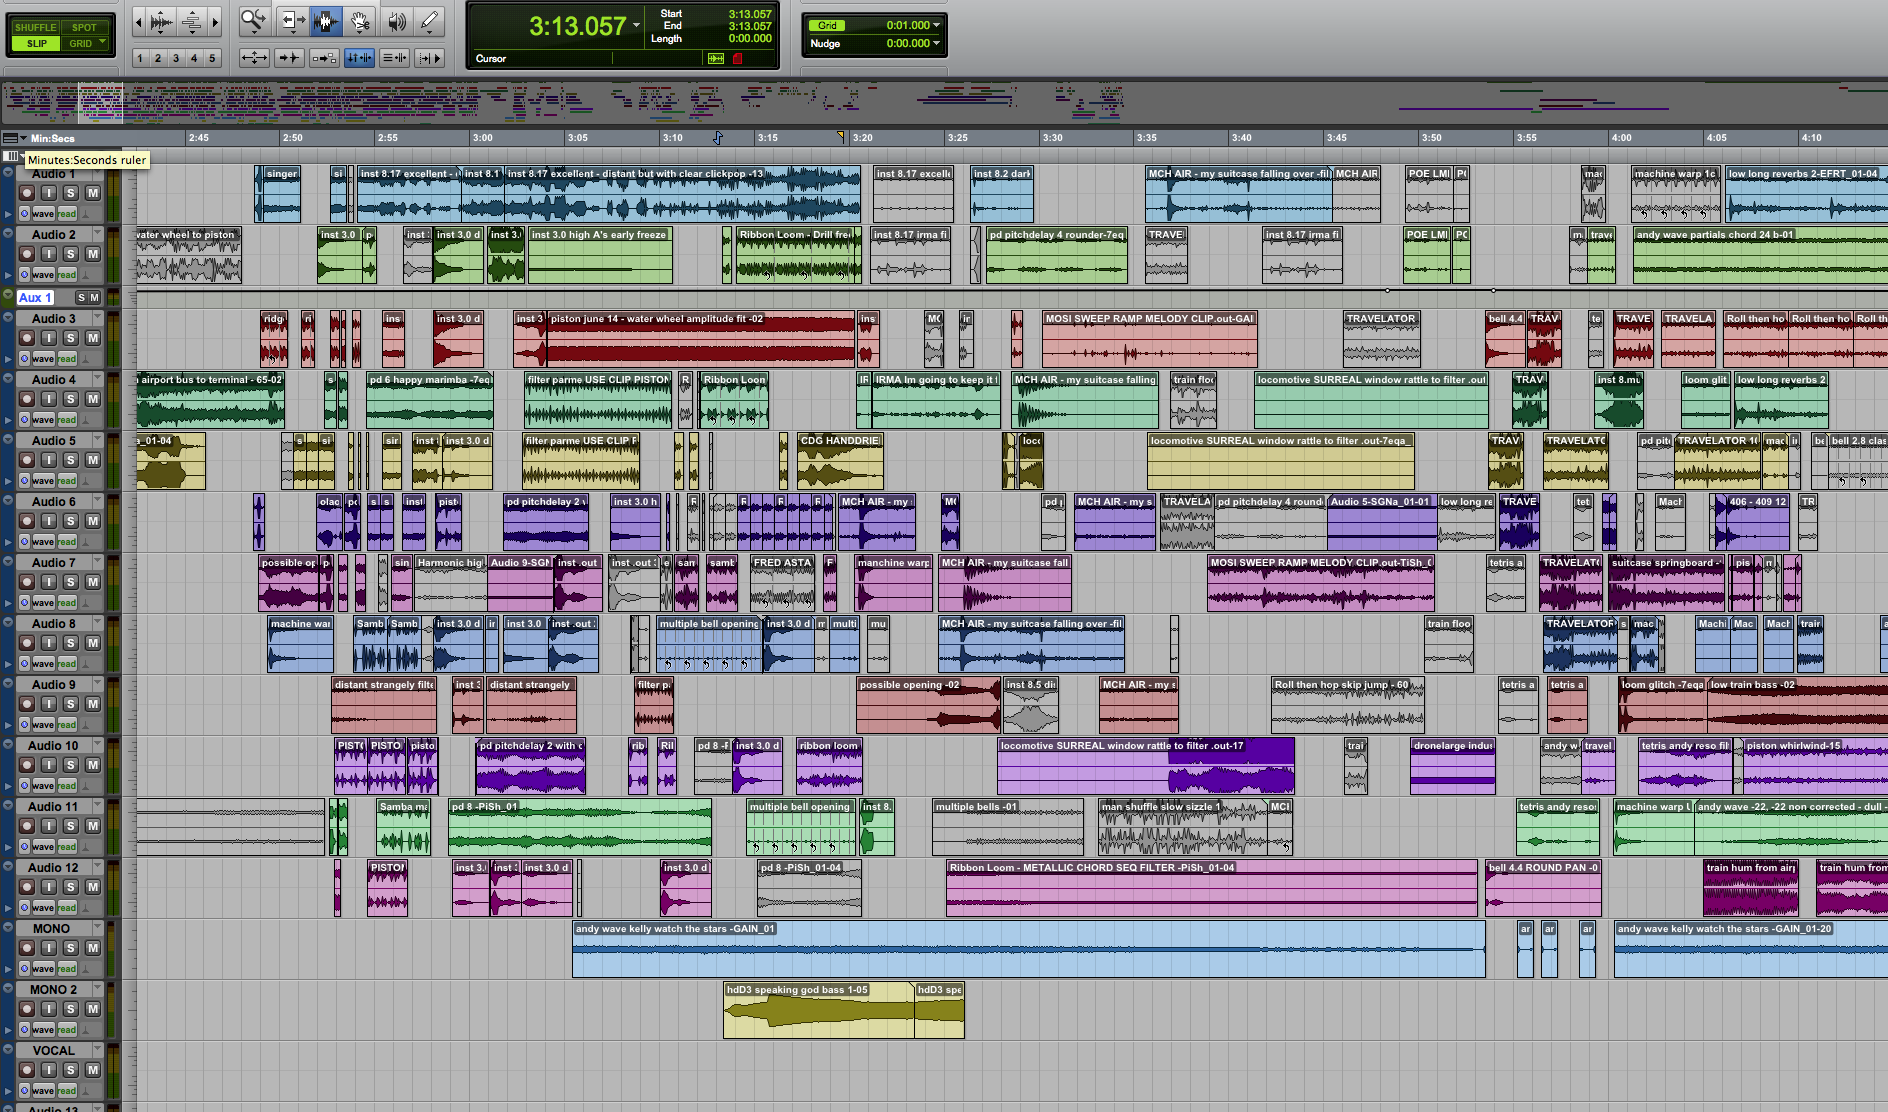
Task: Select the Pencil tool
Action: pyautogui.click(x=429, y=21)
